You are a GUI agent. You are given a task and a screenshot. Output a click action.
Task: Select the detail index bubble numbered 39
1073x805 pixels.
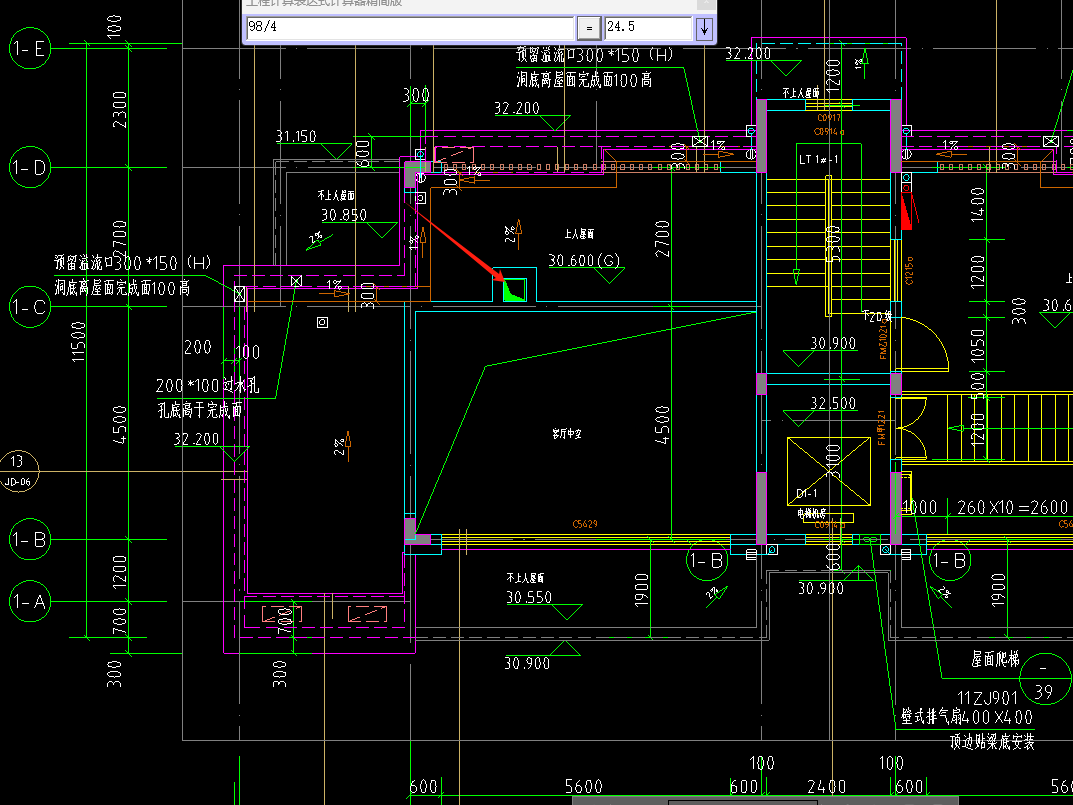click(1045, 678)
